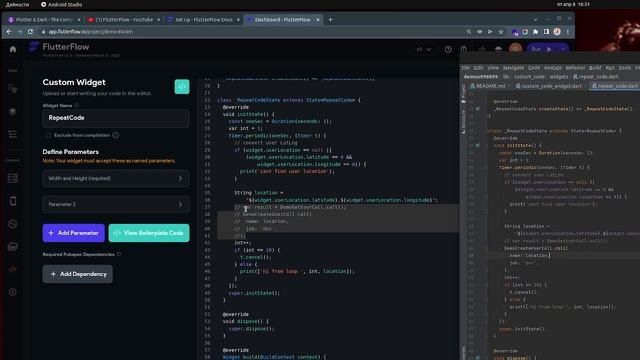The height and width of the screenshot is (360, 640).
Task: Open the Chrome profile avatar
Action: pyautogui.click(x=557, y=31)
